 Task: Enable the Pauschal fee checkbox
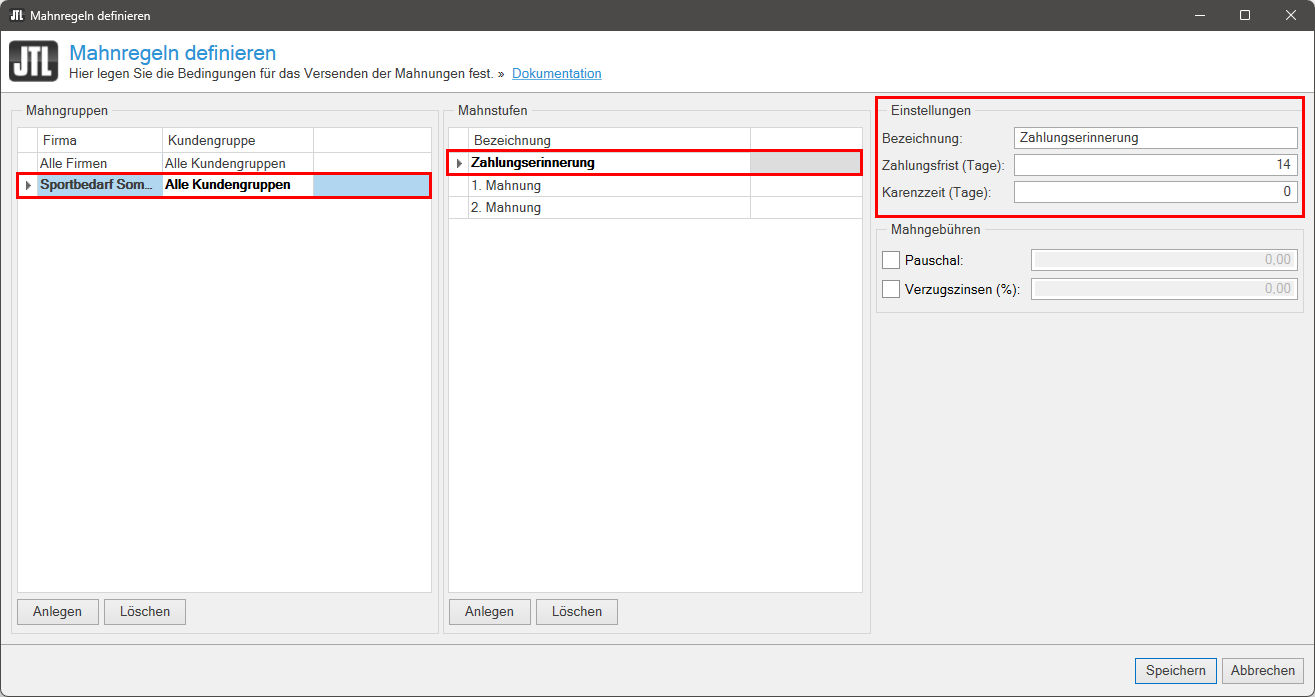pyautogui.click(x=891, y=260)
